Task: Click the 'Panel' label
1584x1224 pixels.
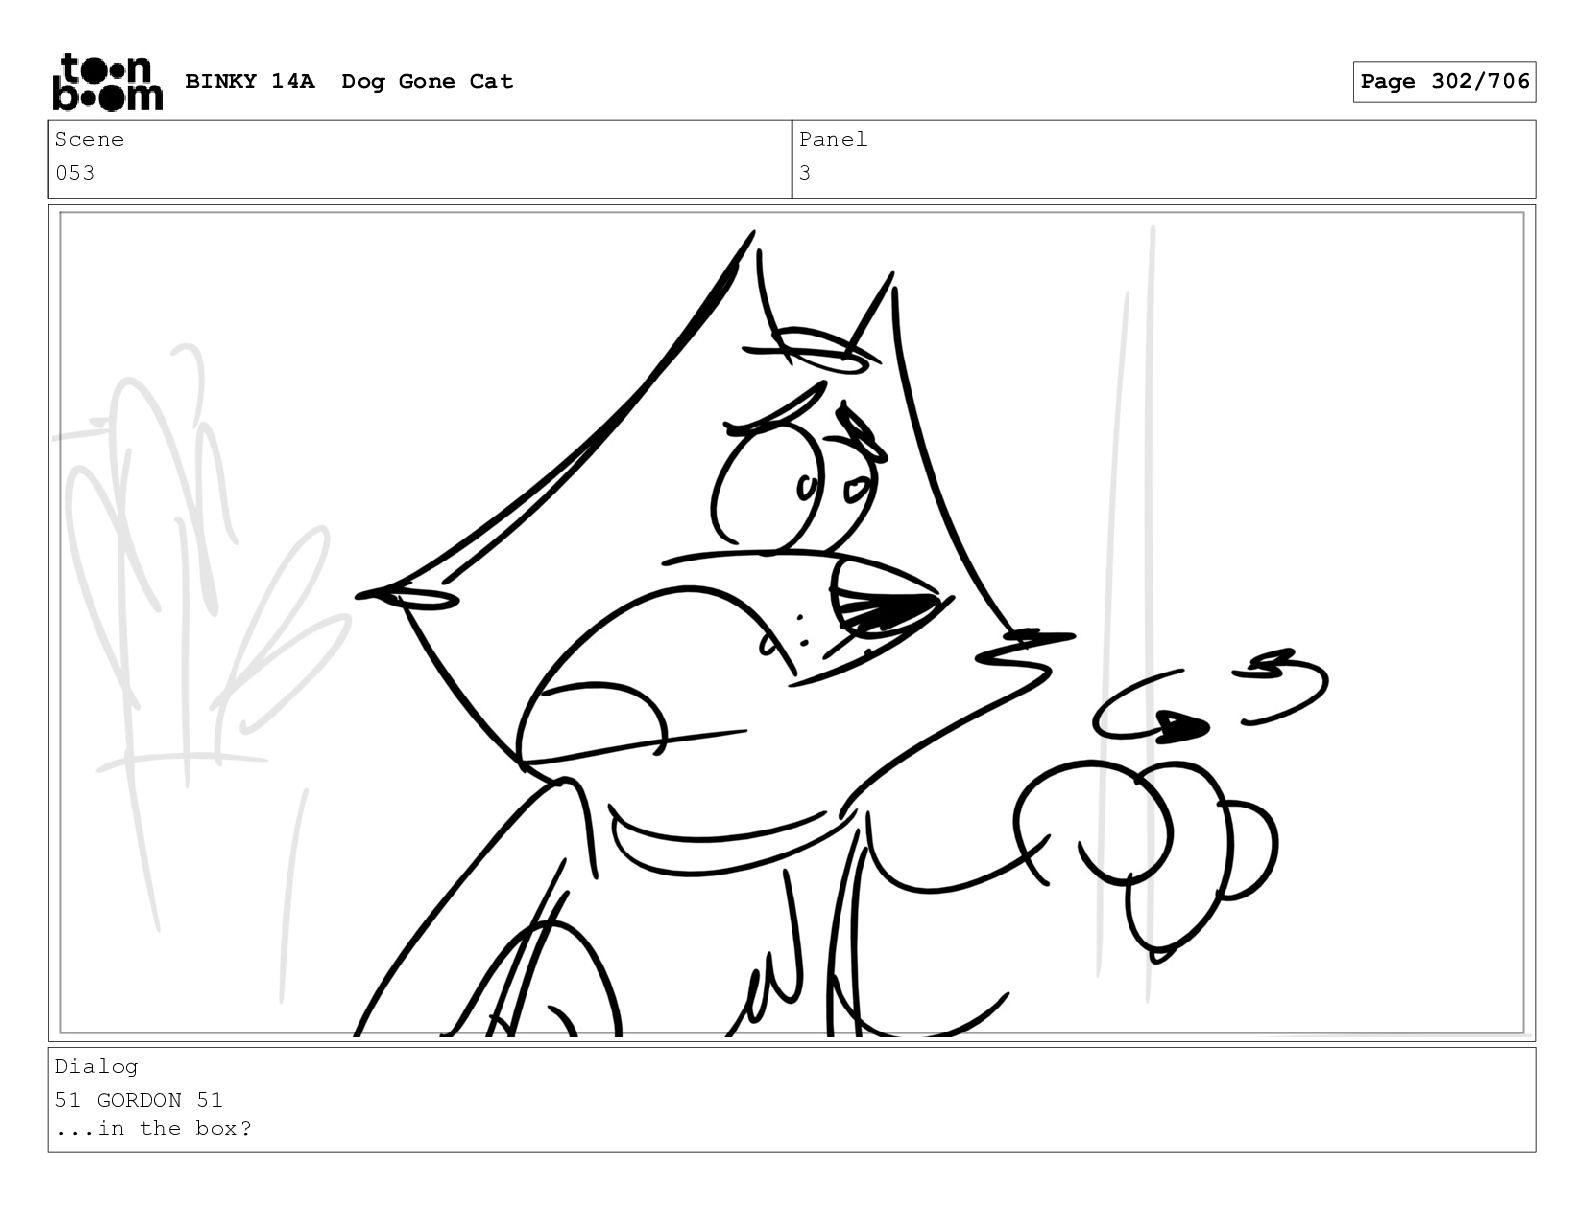Action: [833, 140]
